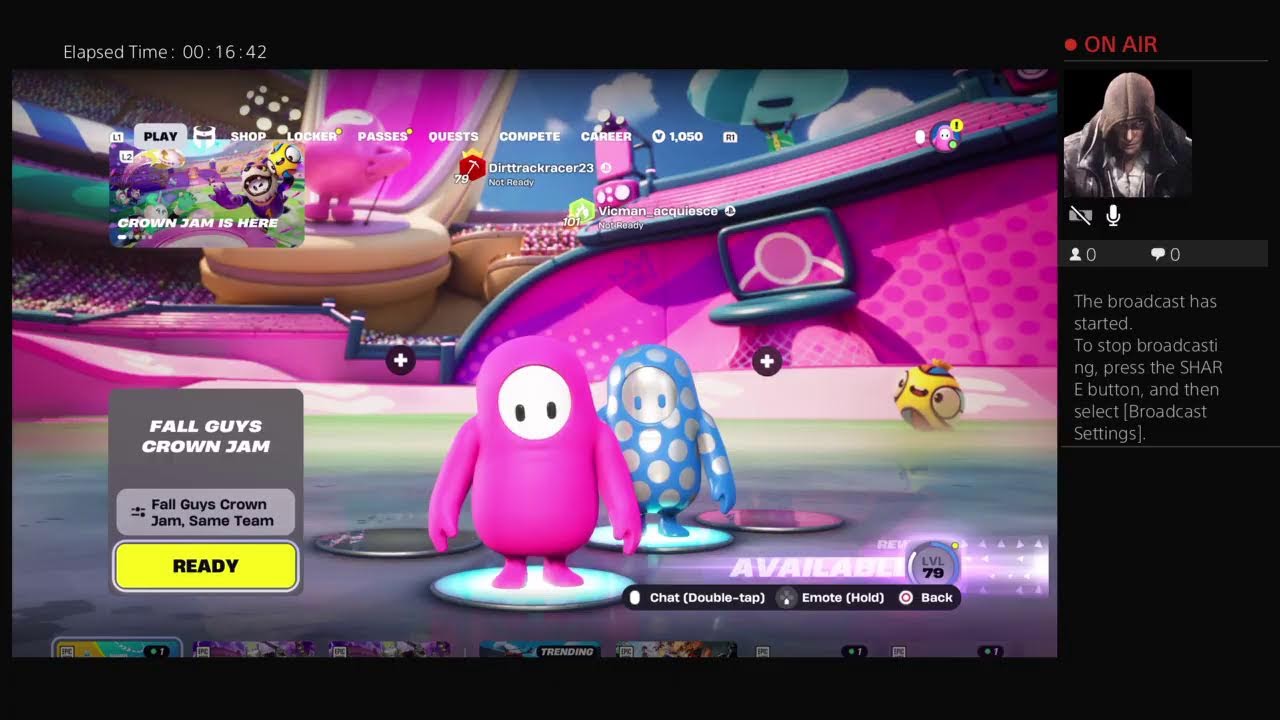Toggle the broadcast microphone icon

tap(1113, 215)
